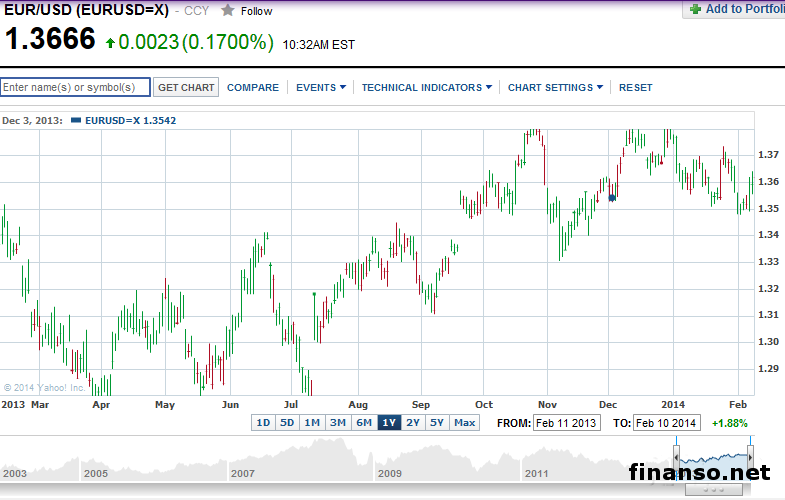Click the blue data point marker on chart
This screenshot has width=785, height=500.
pos(613,197)
